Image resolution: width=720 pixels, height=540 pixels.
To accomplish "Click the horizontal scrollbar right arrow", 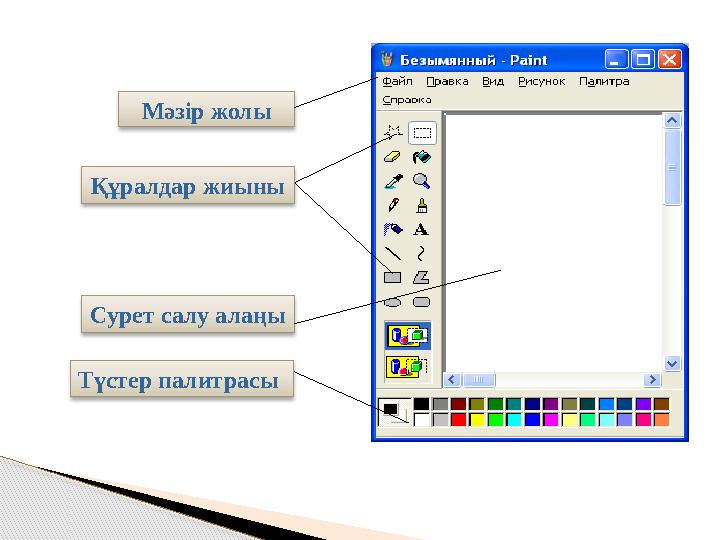I will click(x=652, y=380).
